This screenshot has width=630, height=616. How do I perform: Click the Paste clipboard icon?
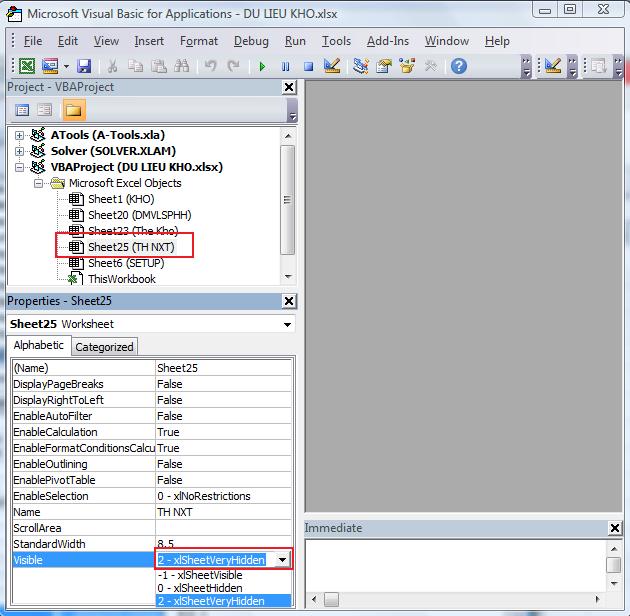(x=159, y=66)
